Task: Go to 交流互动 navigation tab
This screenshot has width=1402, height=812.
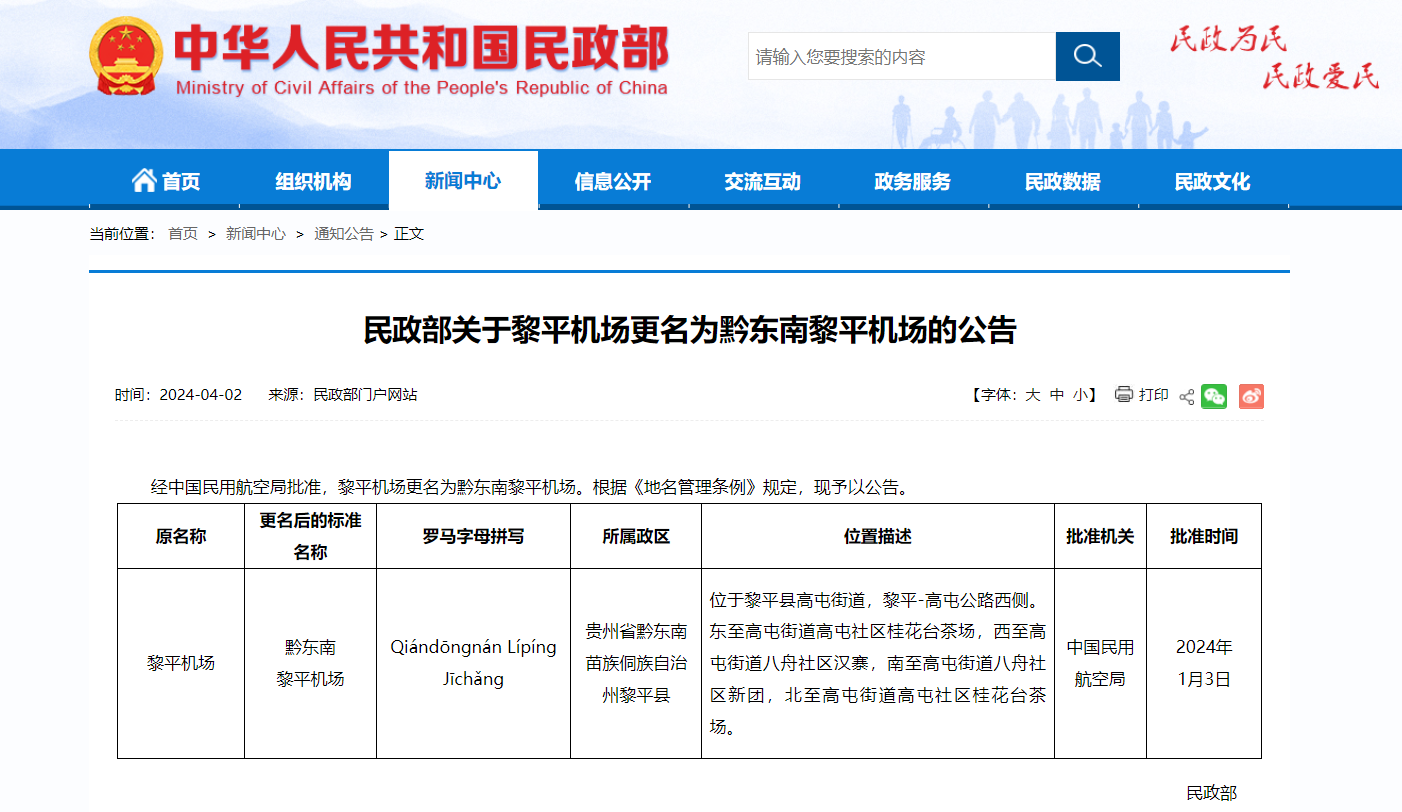Action: pos(763,181)
